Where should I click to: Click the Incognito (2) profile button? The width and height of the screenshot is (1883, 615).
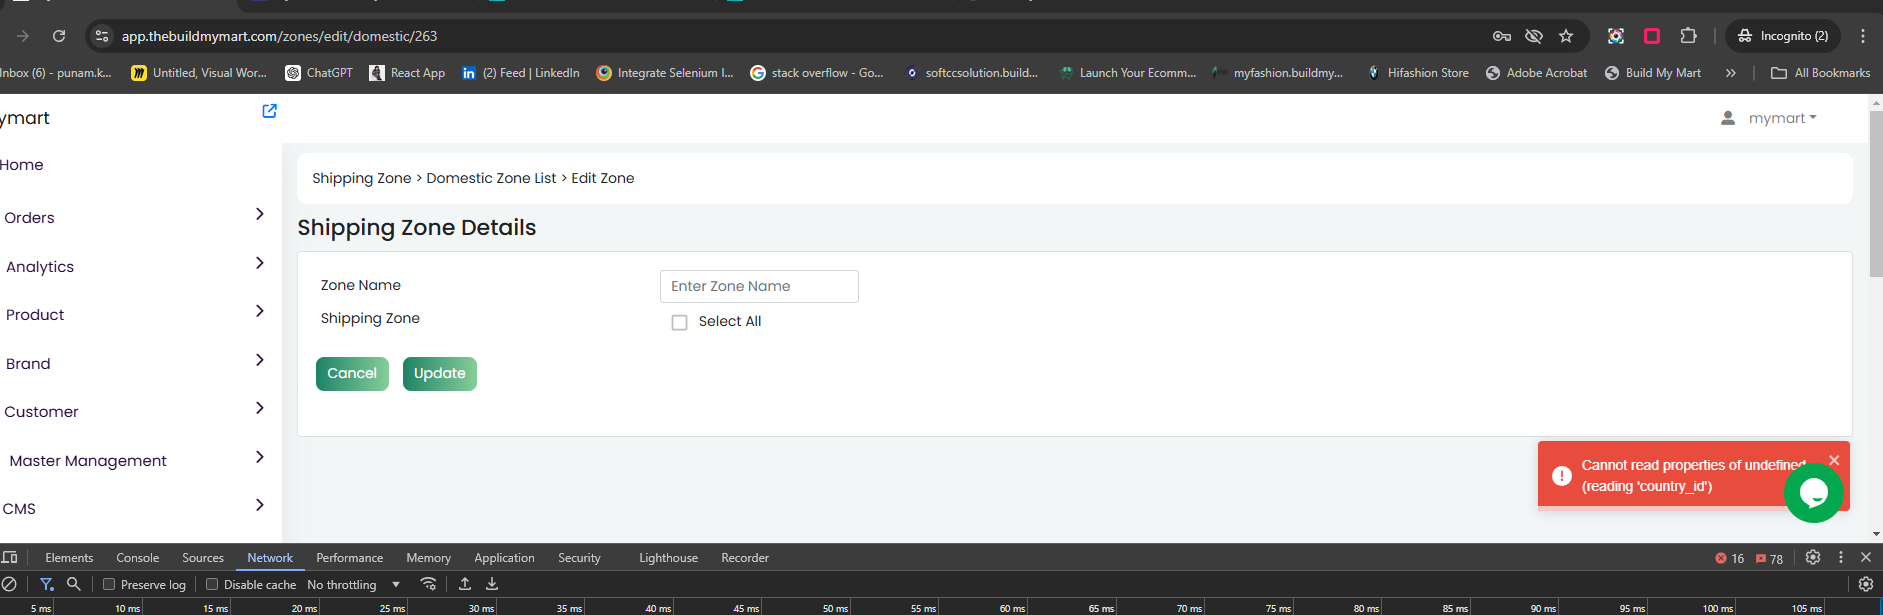coord(1785,36)
